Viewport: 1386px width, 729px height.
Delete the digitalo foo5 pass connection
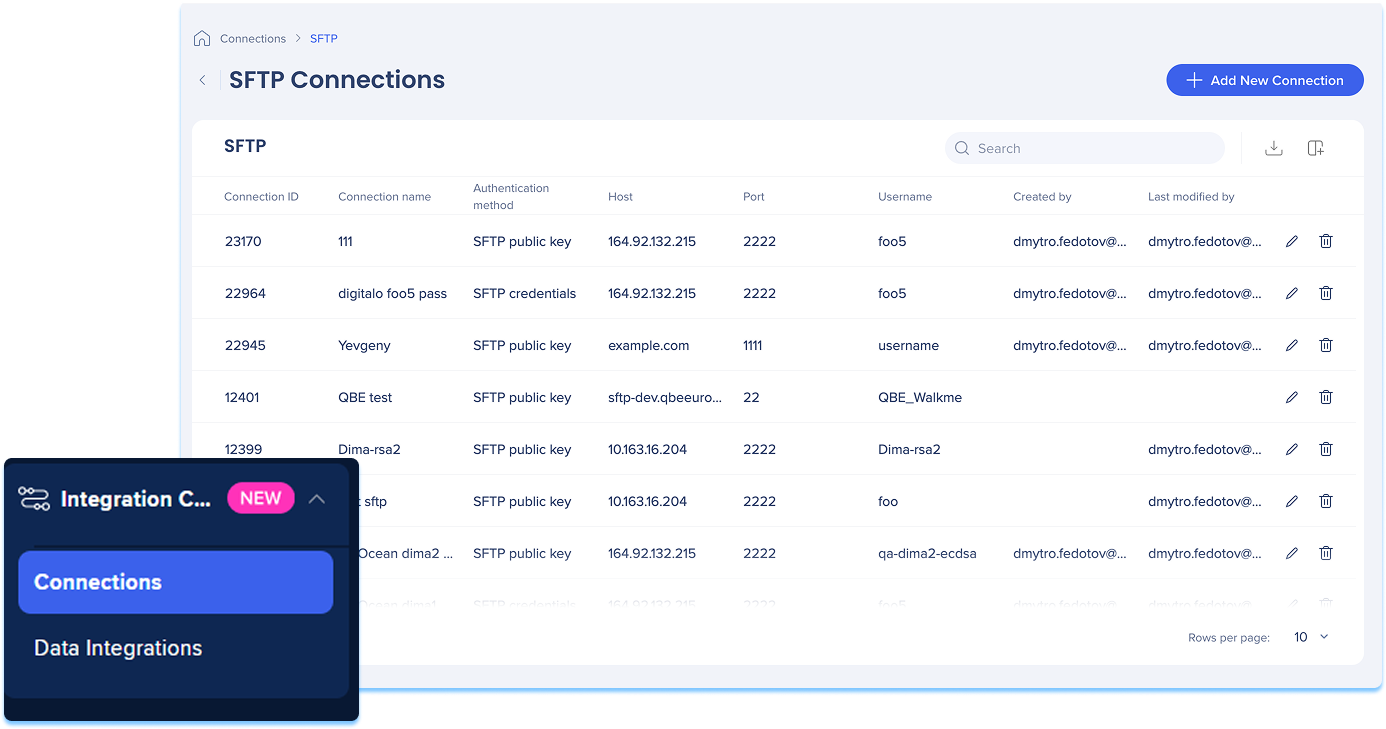[x=1326, y=293]
